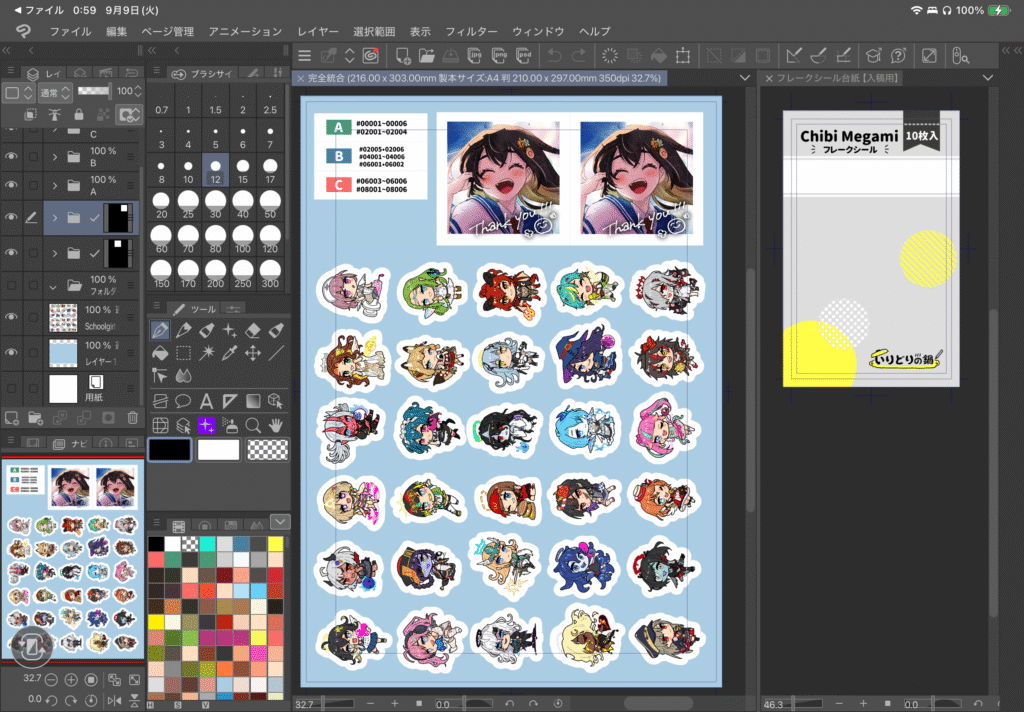Select the Gradient tool
The height and width of the screenshot is (712, 1024).
coord(253,401)
